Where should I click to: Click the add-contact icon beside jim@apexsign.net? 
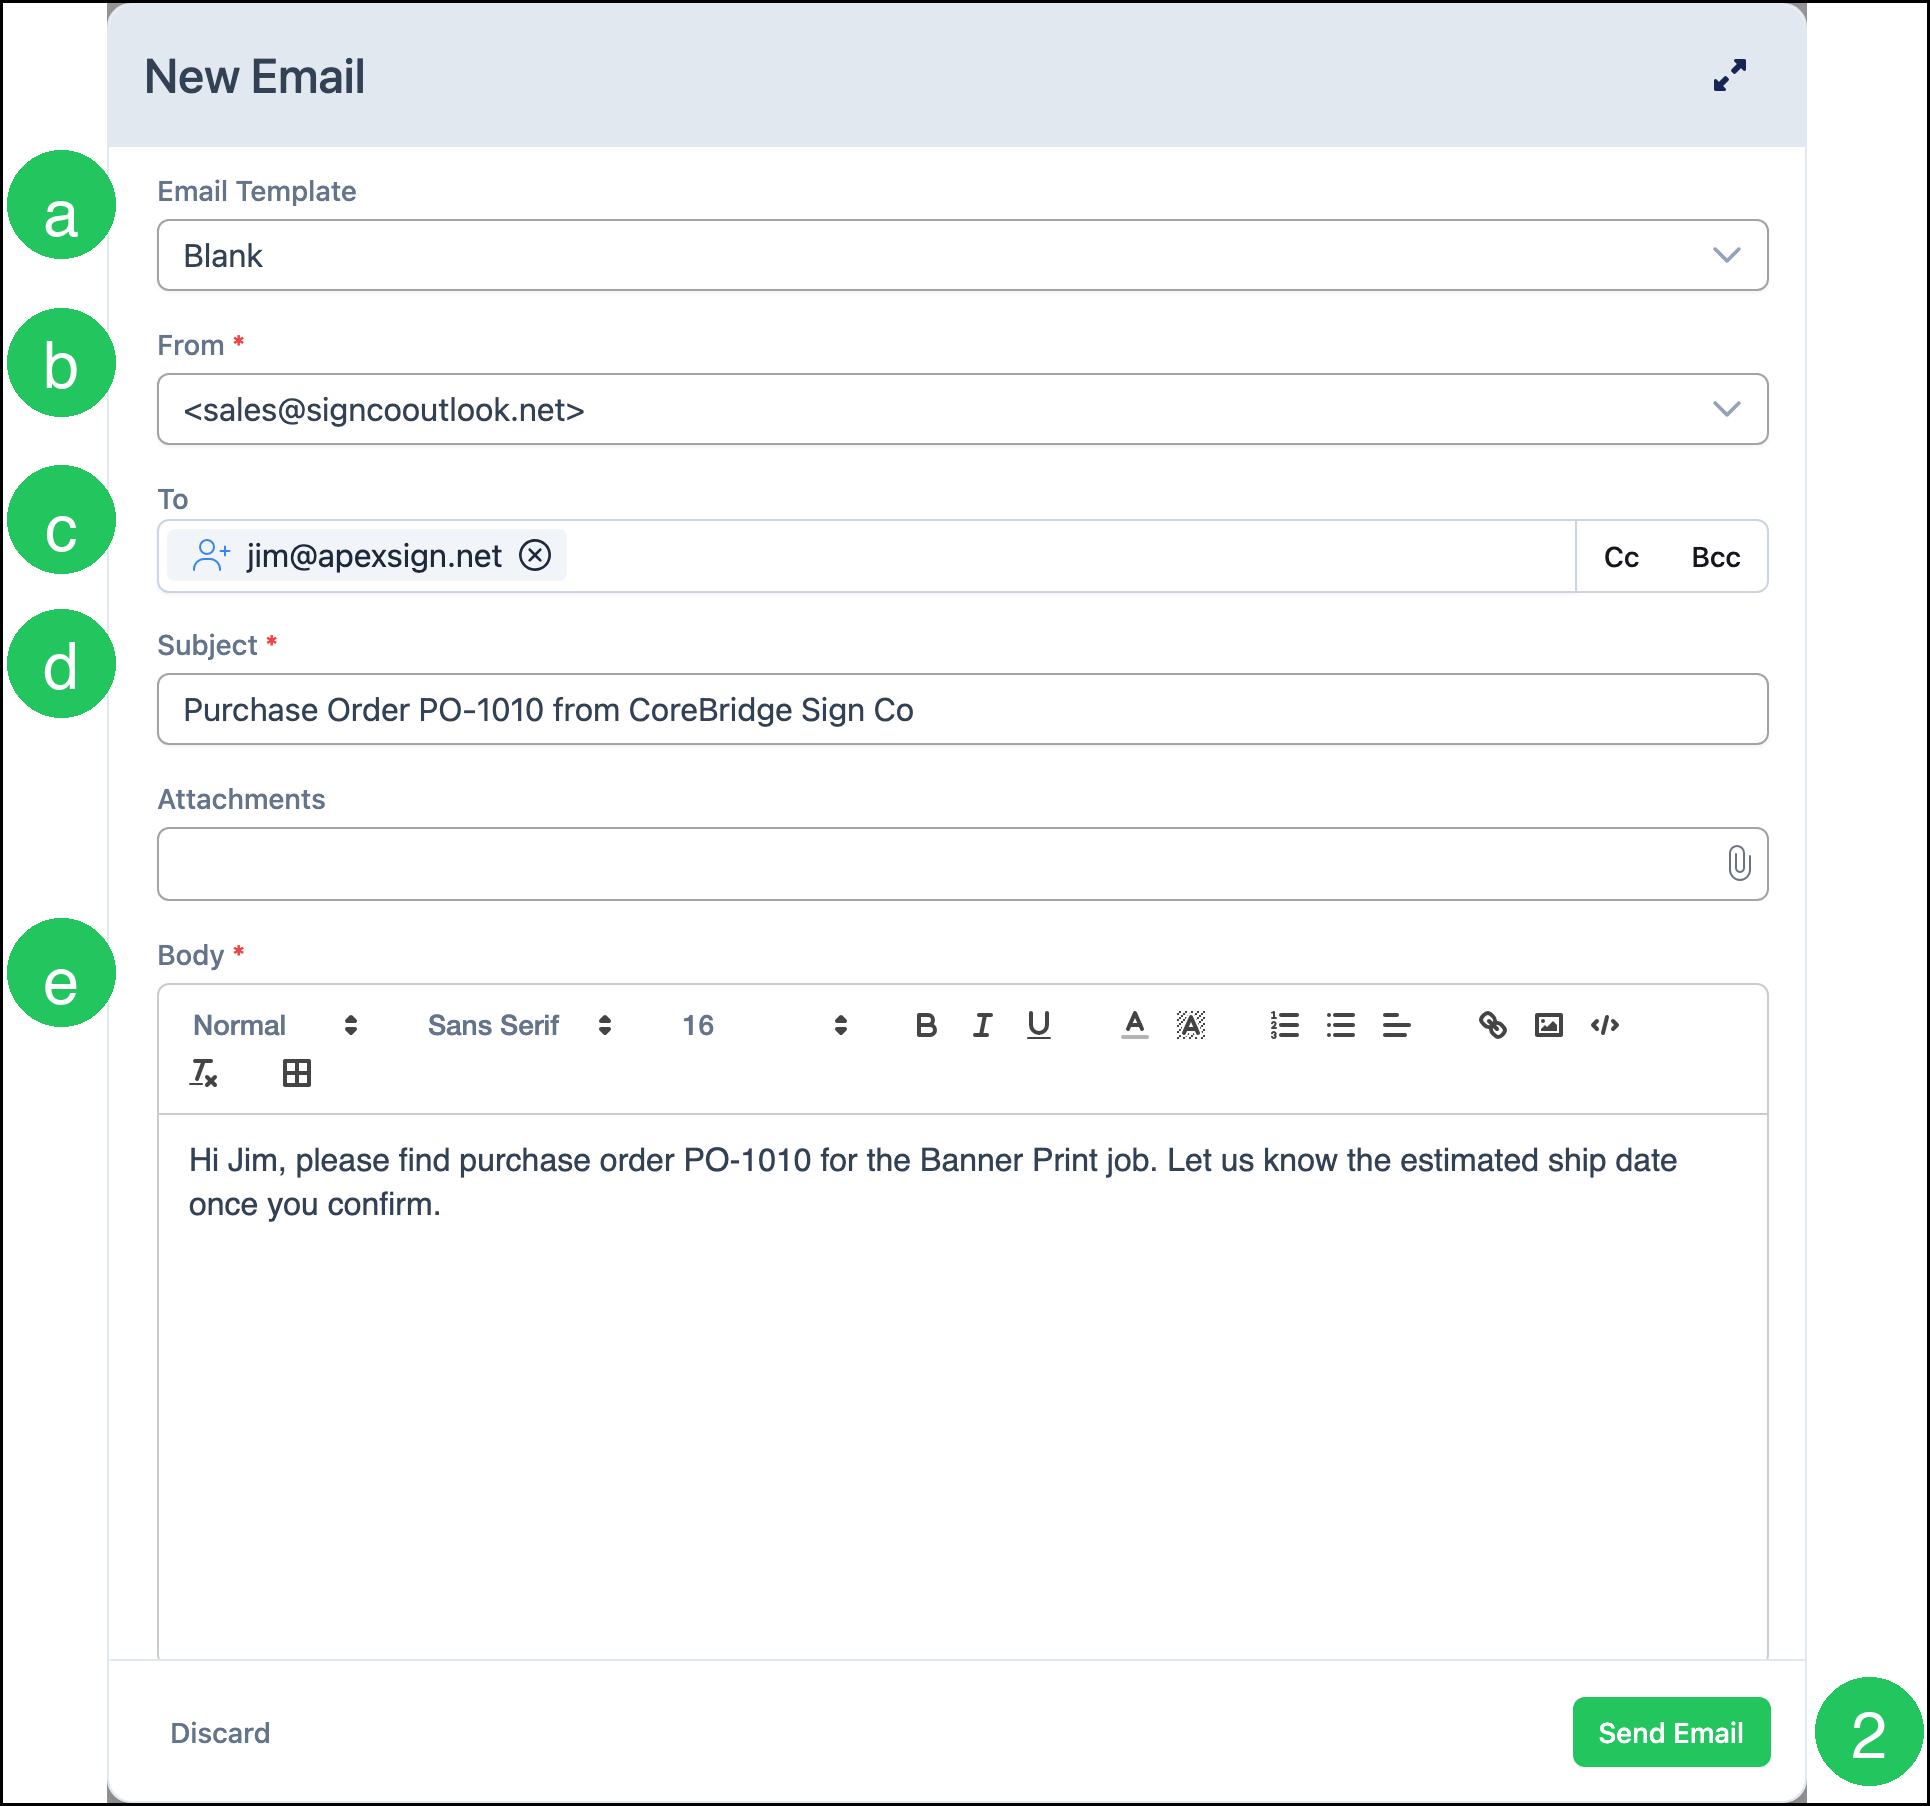pos(211,555)
